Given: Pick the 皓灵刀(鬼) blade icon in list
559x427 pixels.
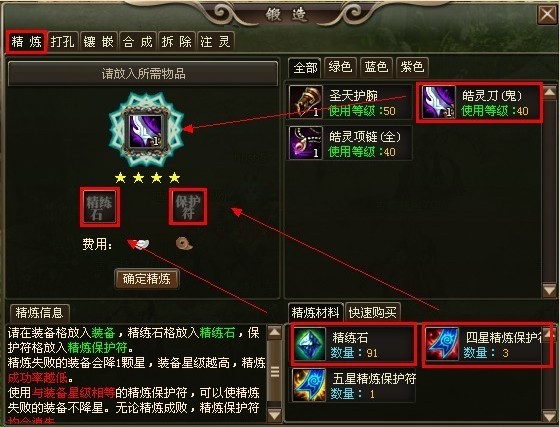Looking at the screenshot, I should point(439,102).
